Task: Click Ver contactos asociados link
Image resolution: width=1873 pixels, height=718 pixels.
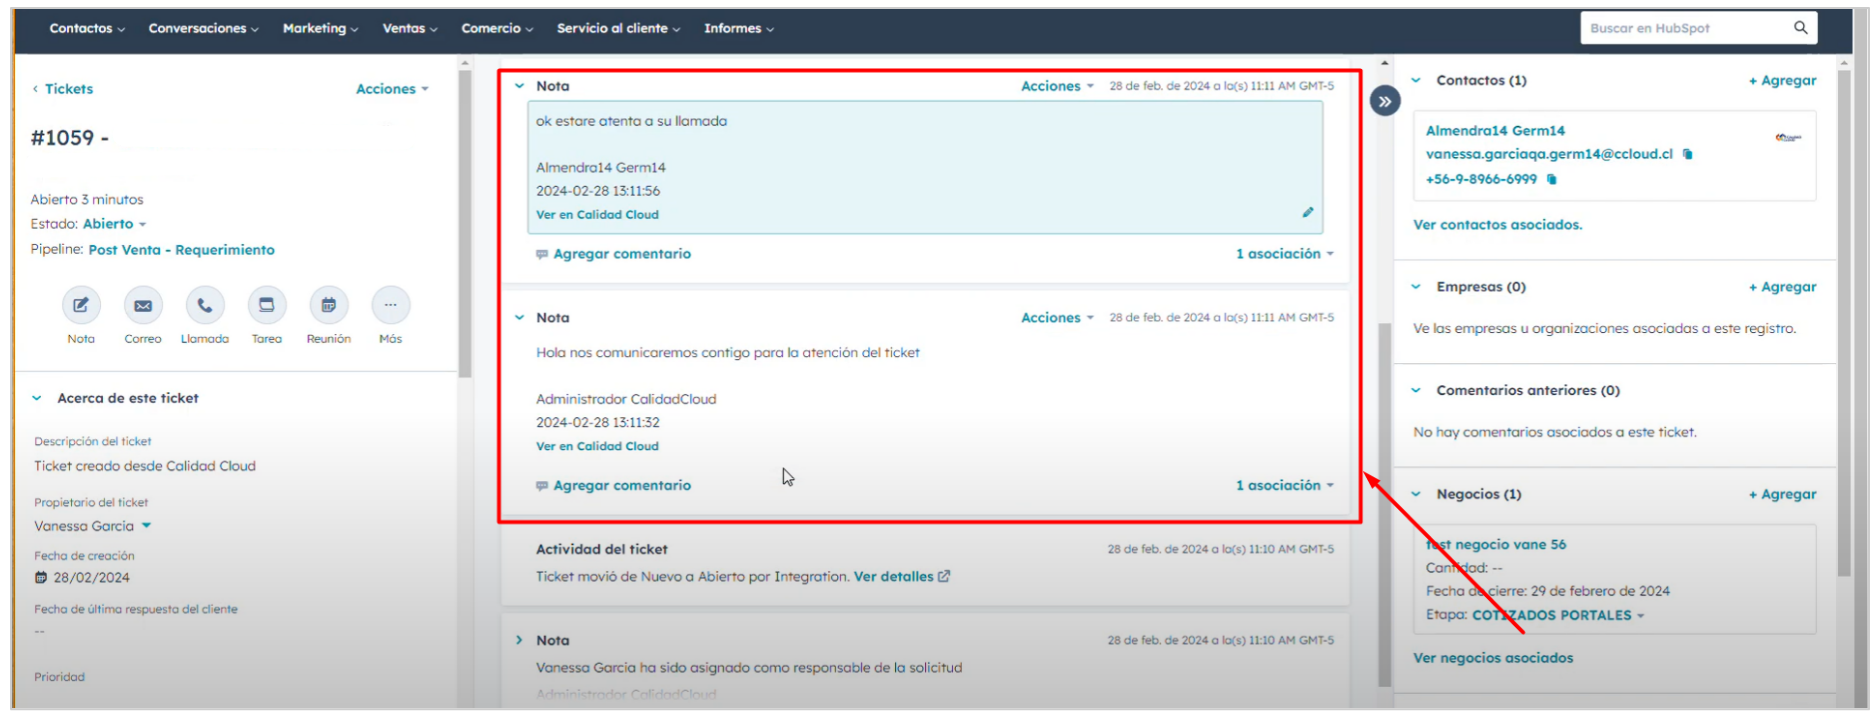Action: (x=1497, y=225)
